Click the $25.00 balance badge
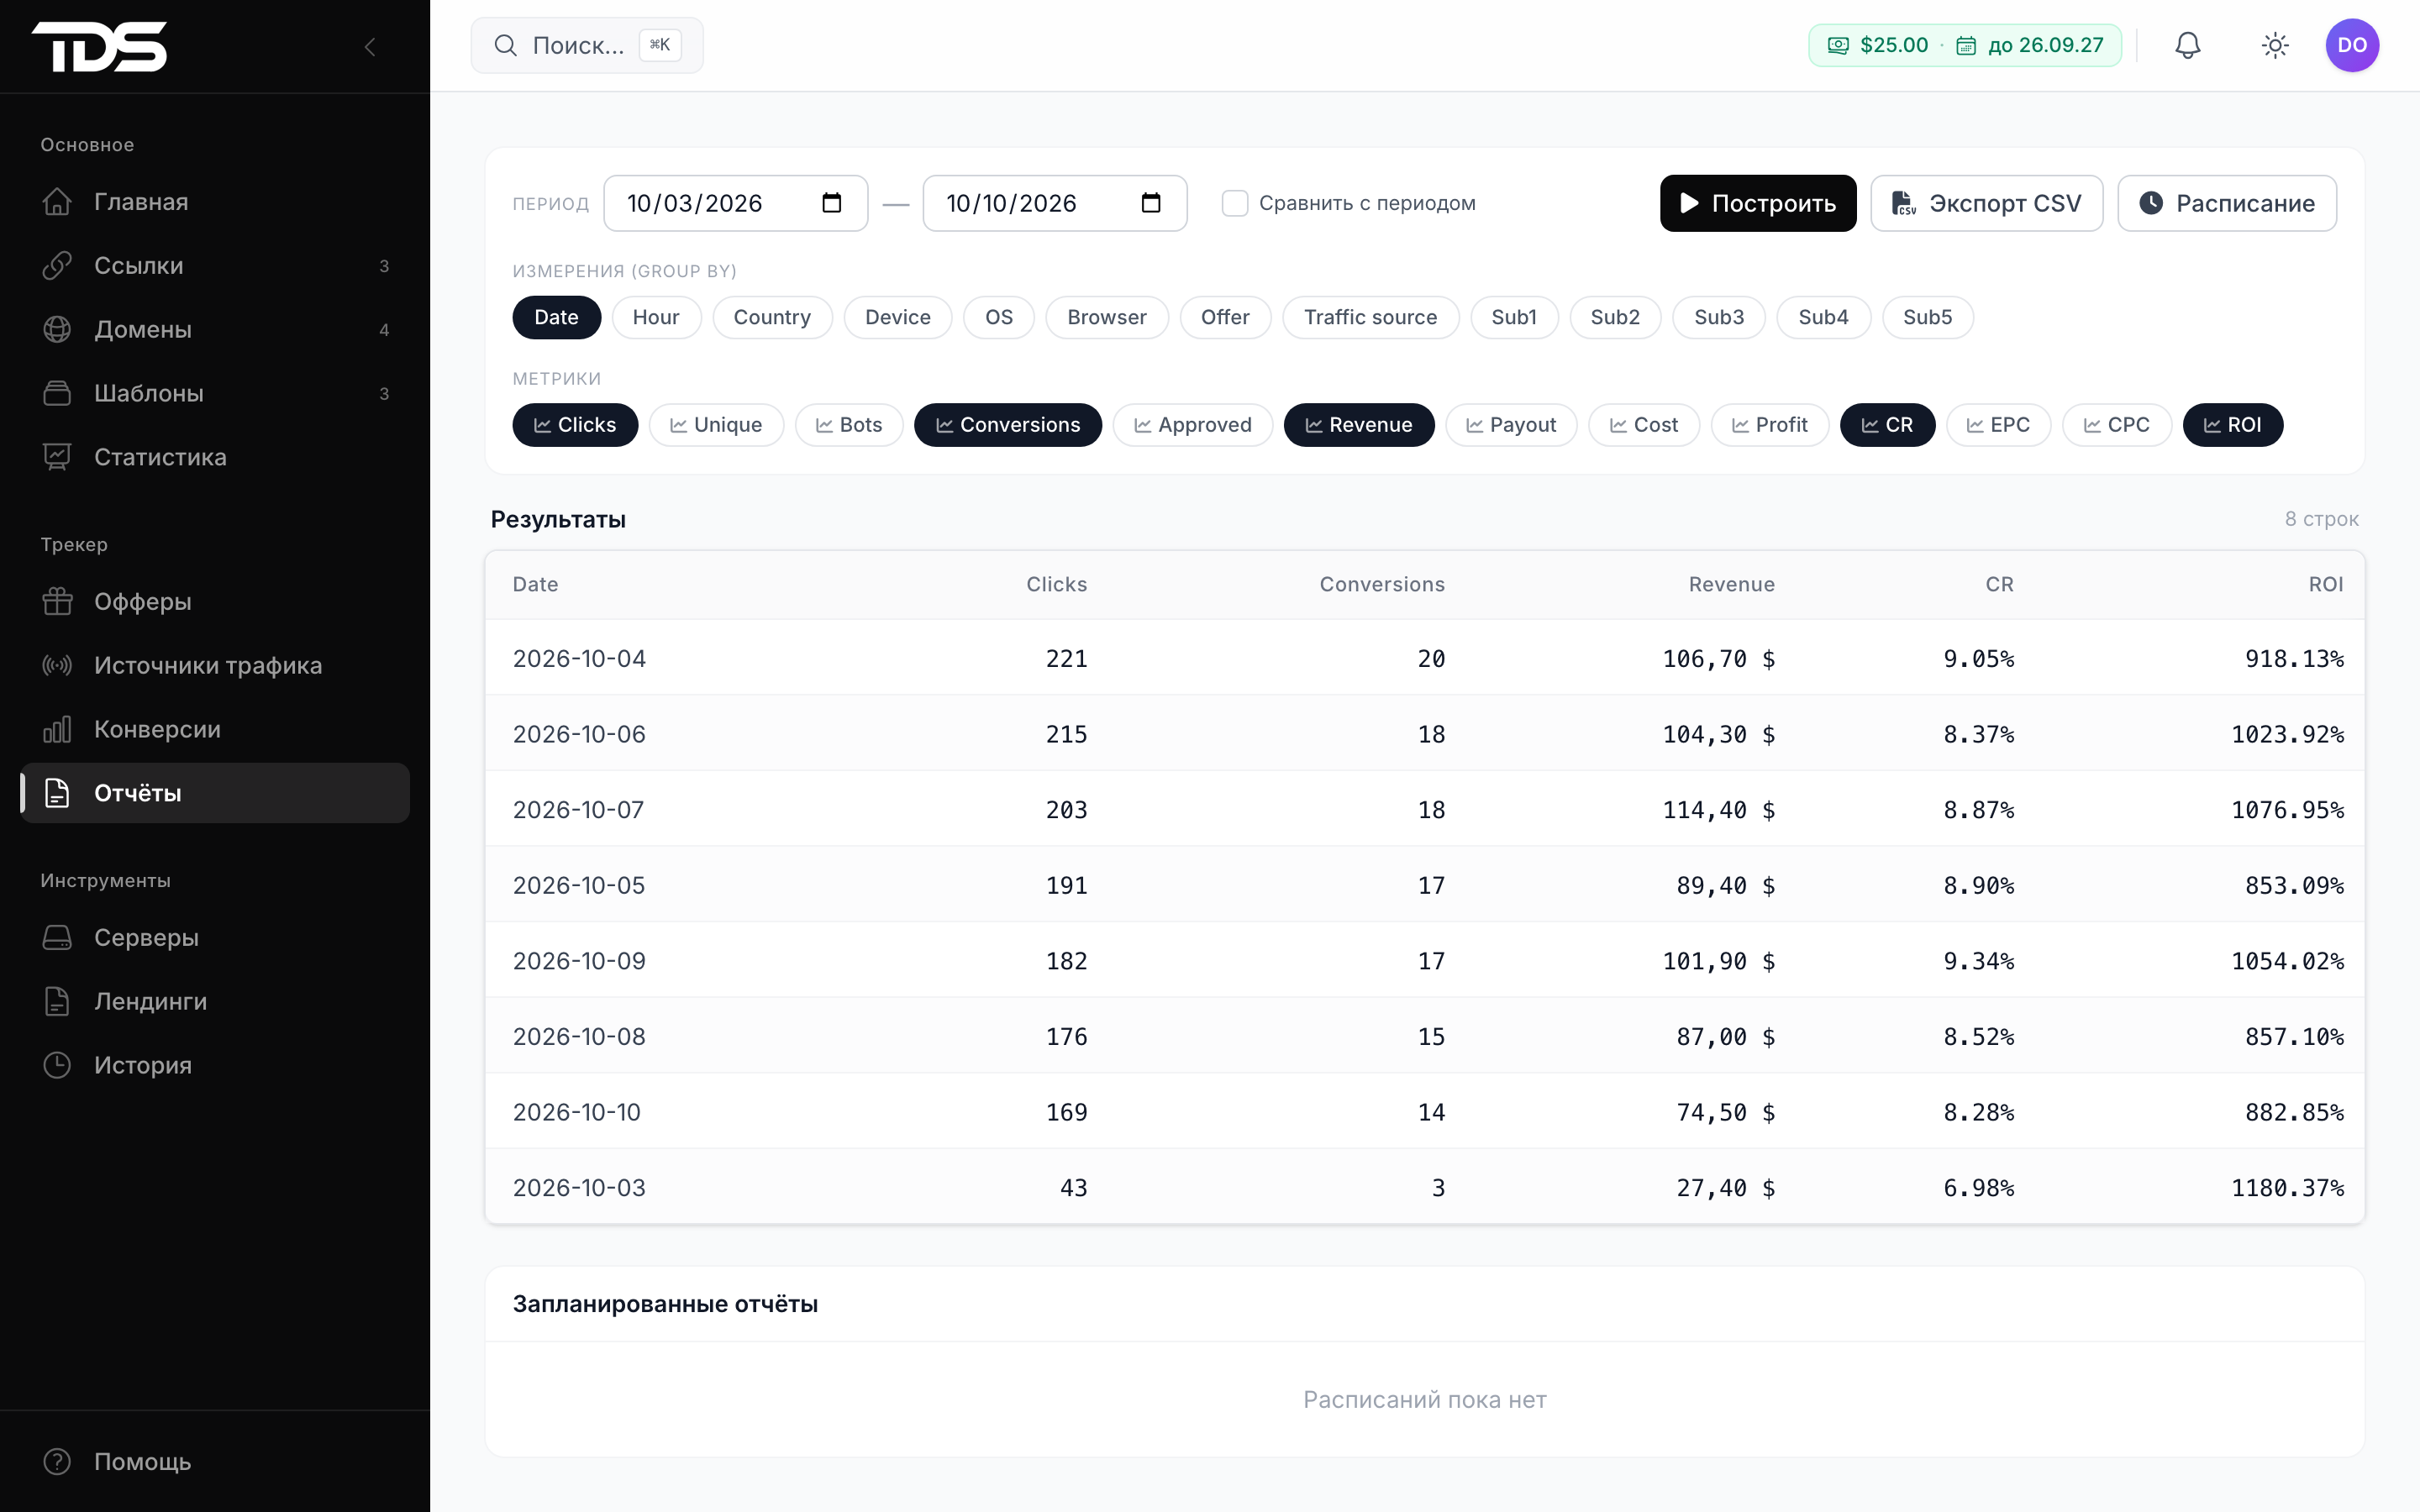The height and width of the screenshot is (1512, 2420). pyautogui.click(x=1964, y=45)
